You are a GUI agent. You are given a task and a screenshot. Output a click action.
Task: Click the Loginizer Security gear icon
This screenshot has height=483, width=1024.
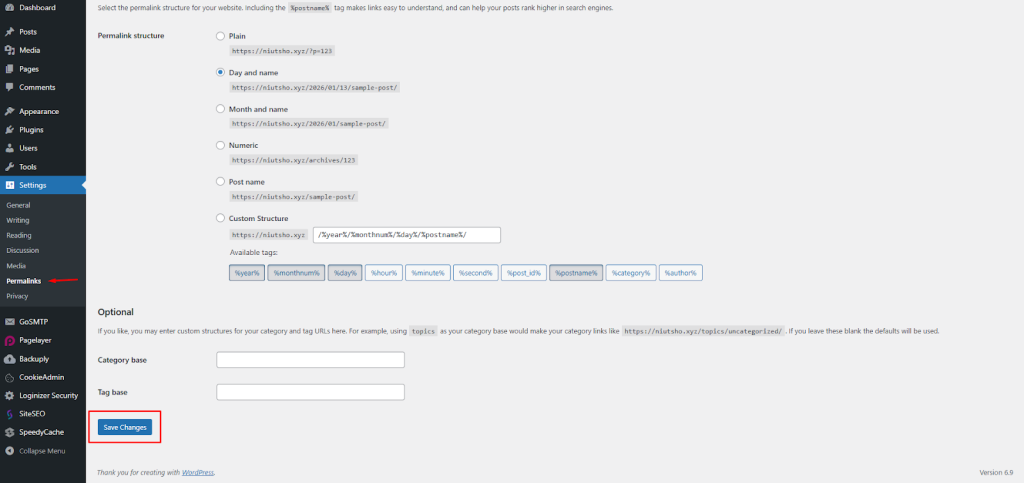click(9, 395)
